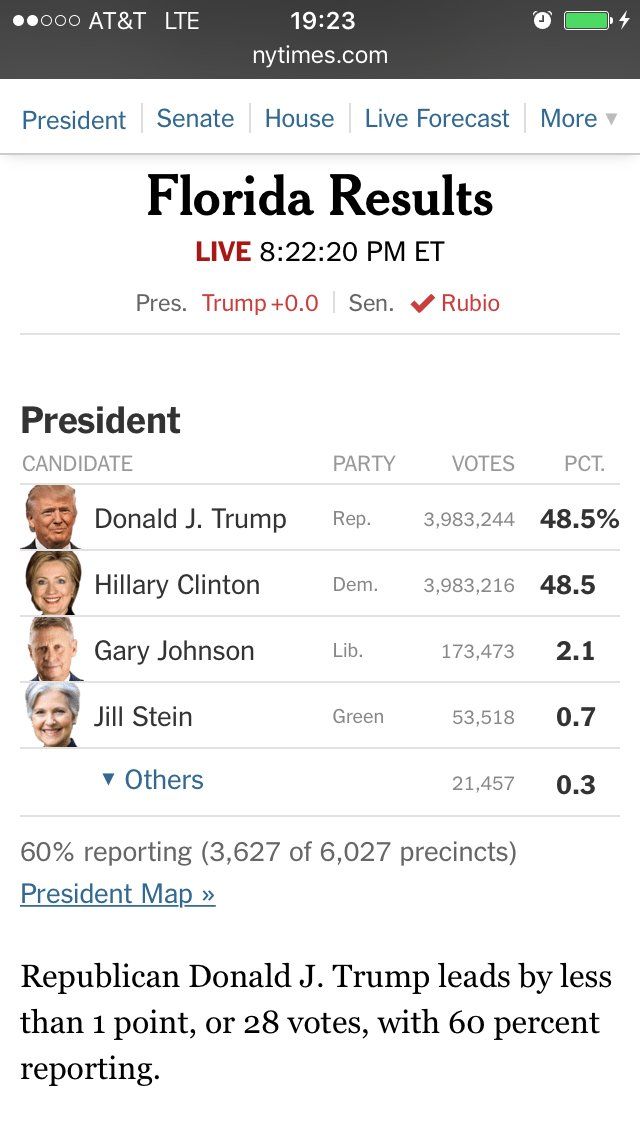Tap the green battery indicator icon
The image size is (640, 1136).
click(587, 20)
